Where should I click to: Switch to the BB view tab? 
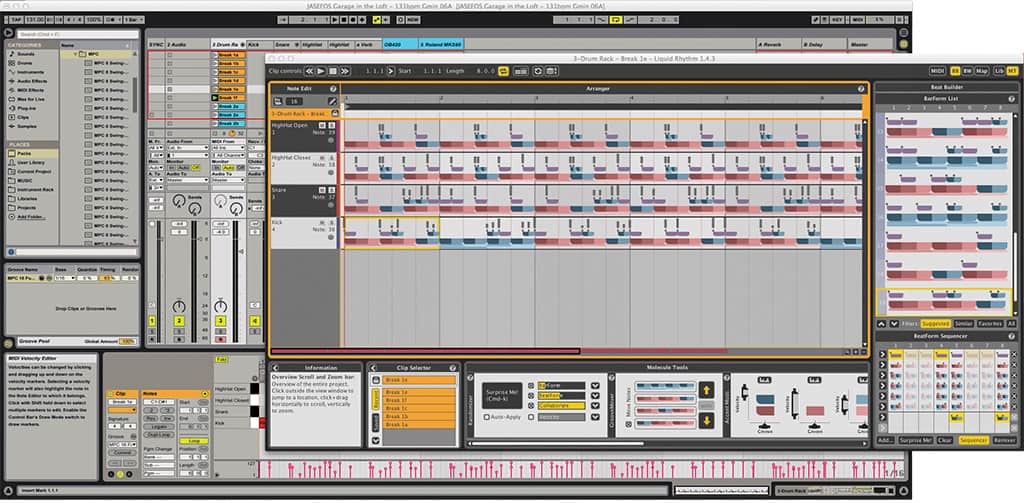tap(955, 71)
